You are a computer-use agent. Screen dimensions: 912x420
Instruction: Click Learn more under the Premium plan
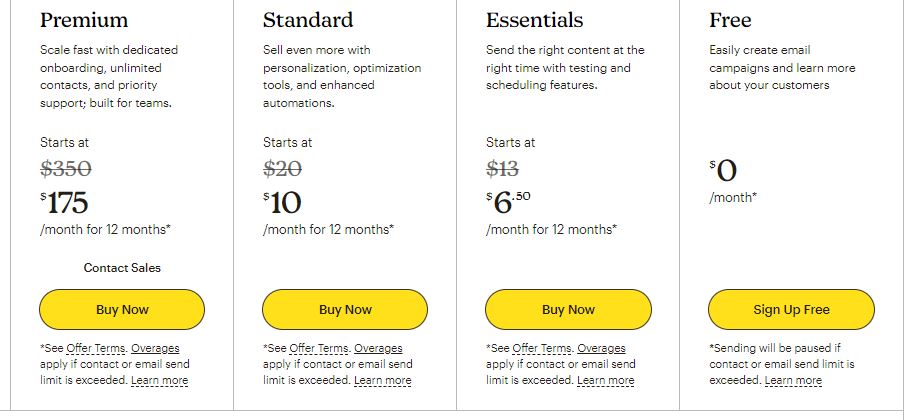point(159,381)
